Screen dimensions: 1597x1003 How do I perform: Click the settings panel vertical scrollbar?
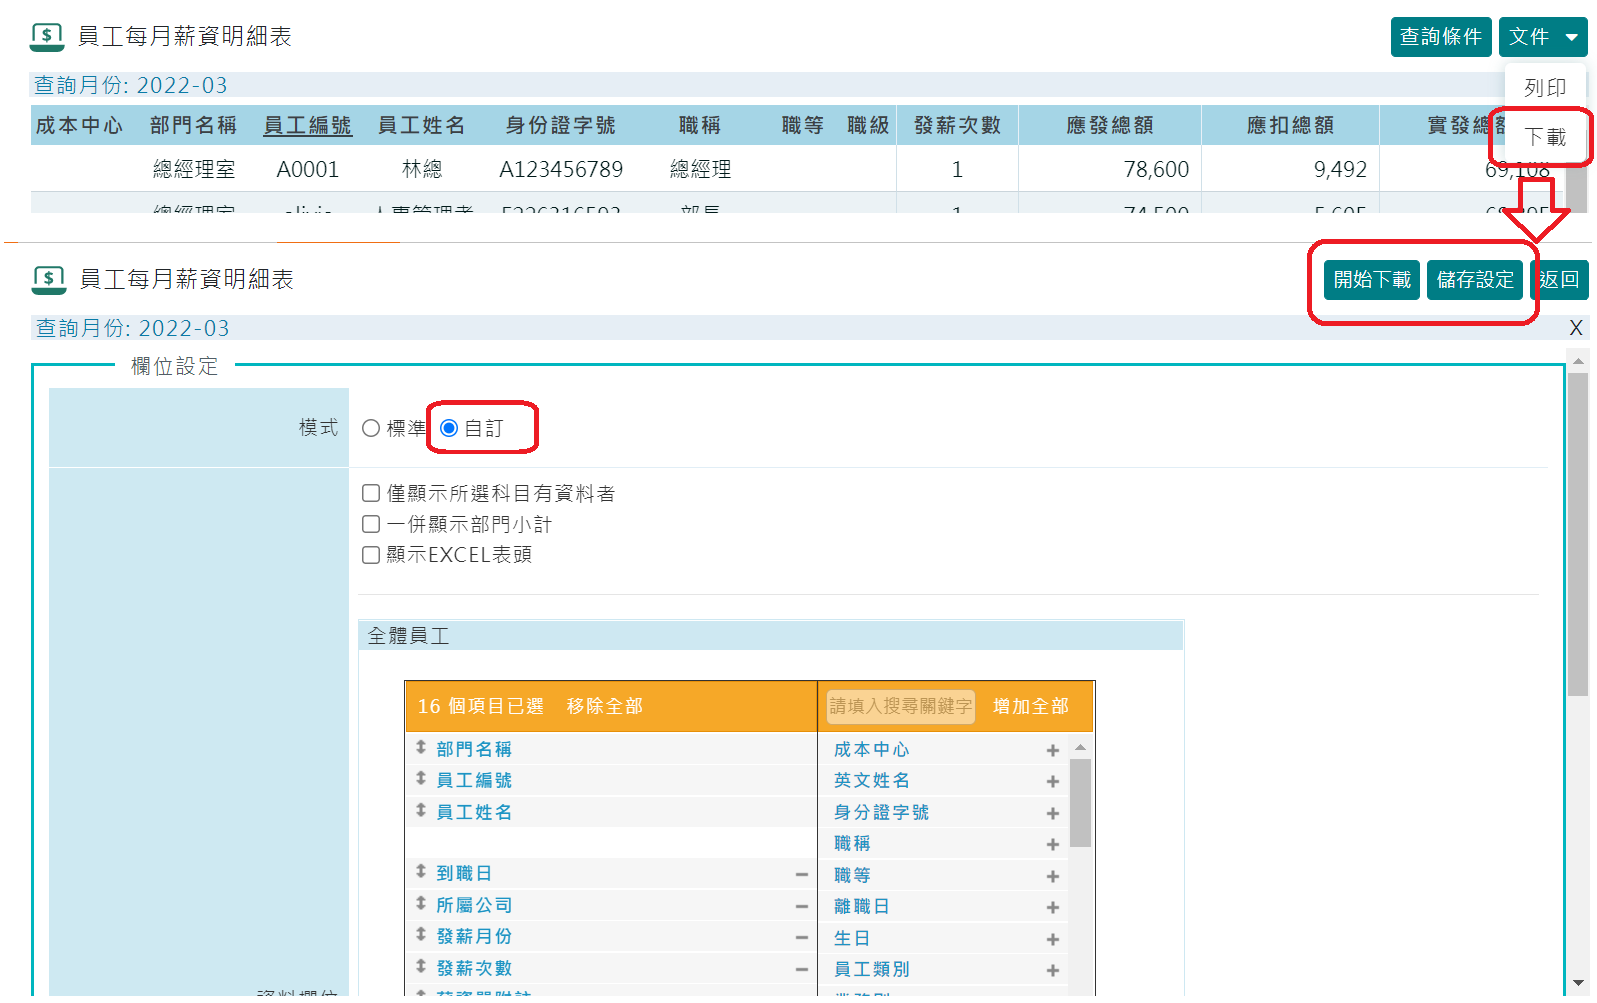click(1578, 535)
